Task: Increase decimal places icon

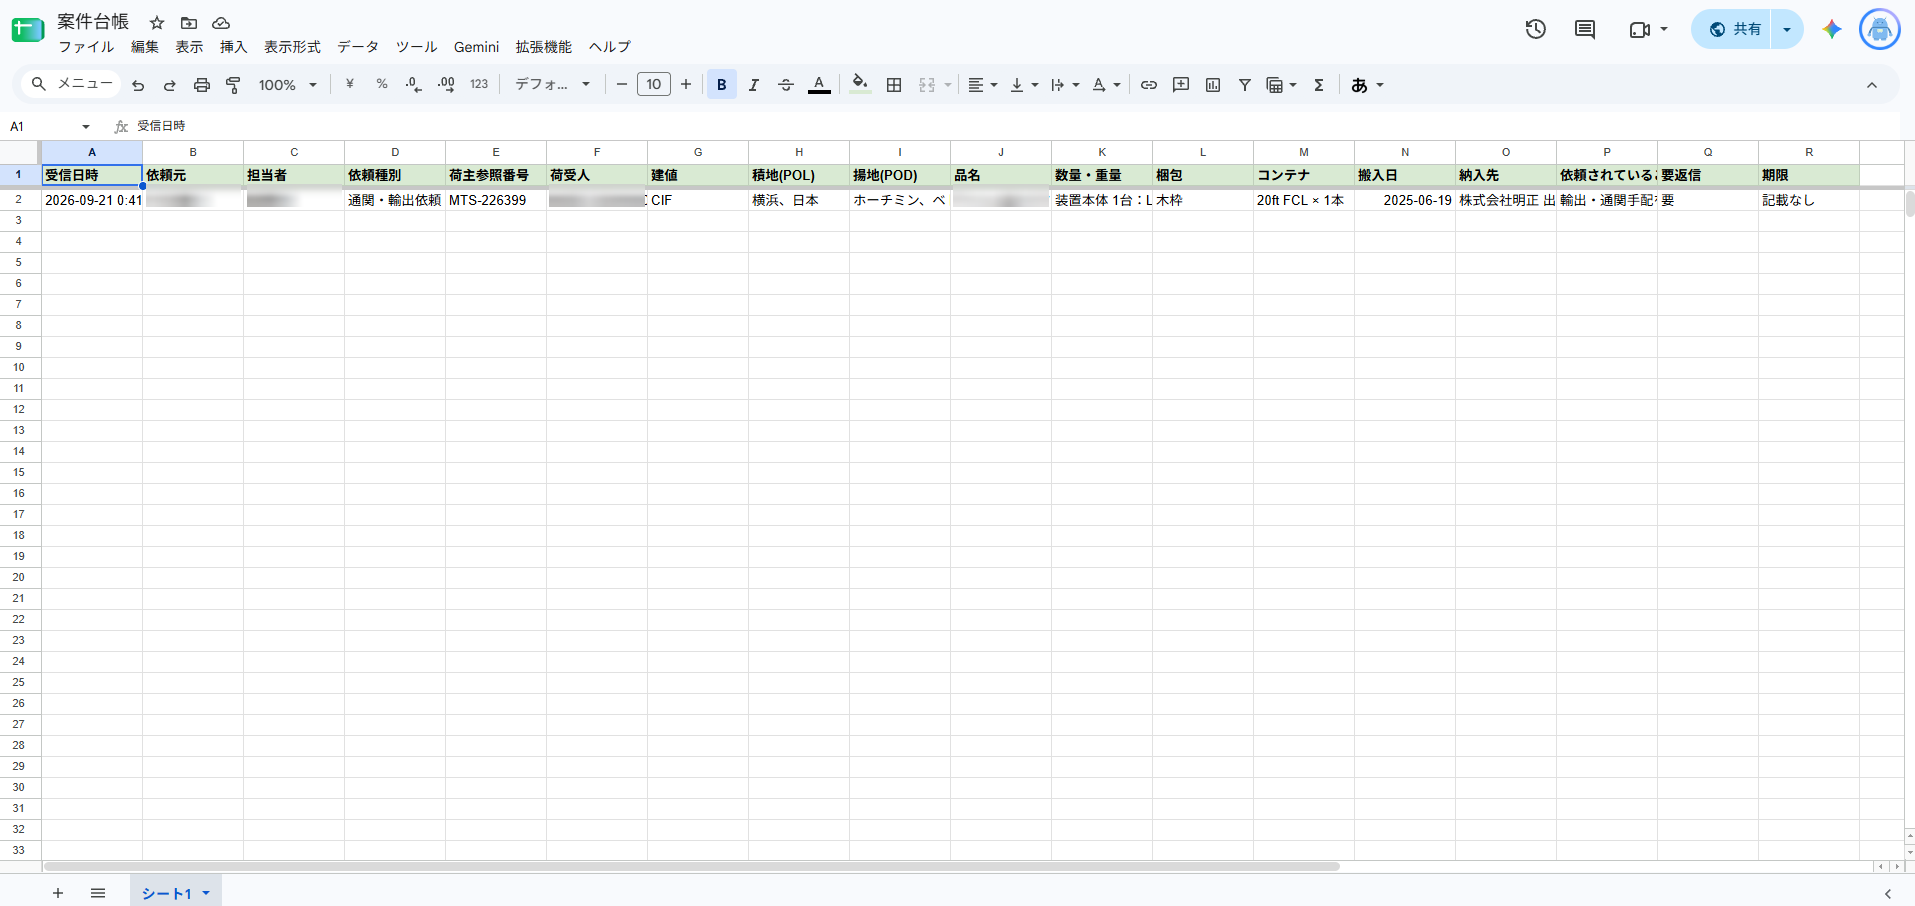Action: [446, 85]
